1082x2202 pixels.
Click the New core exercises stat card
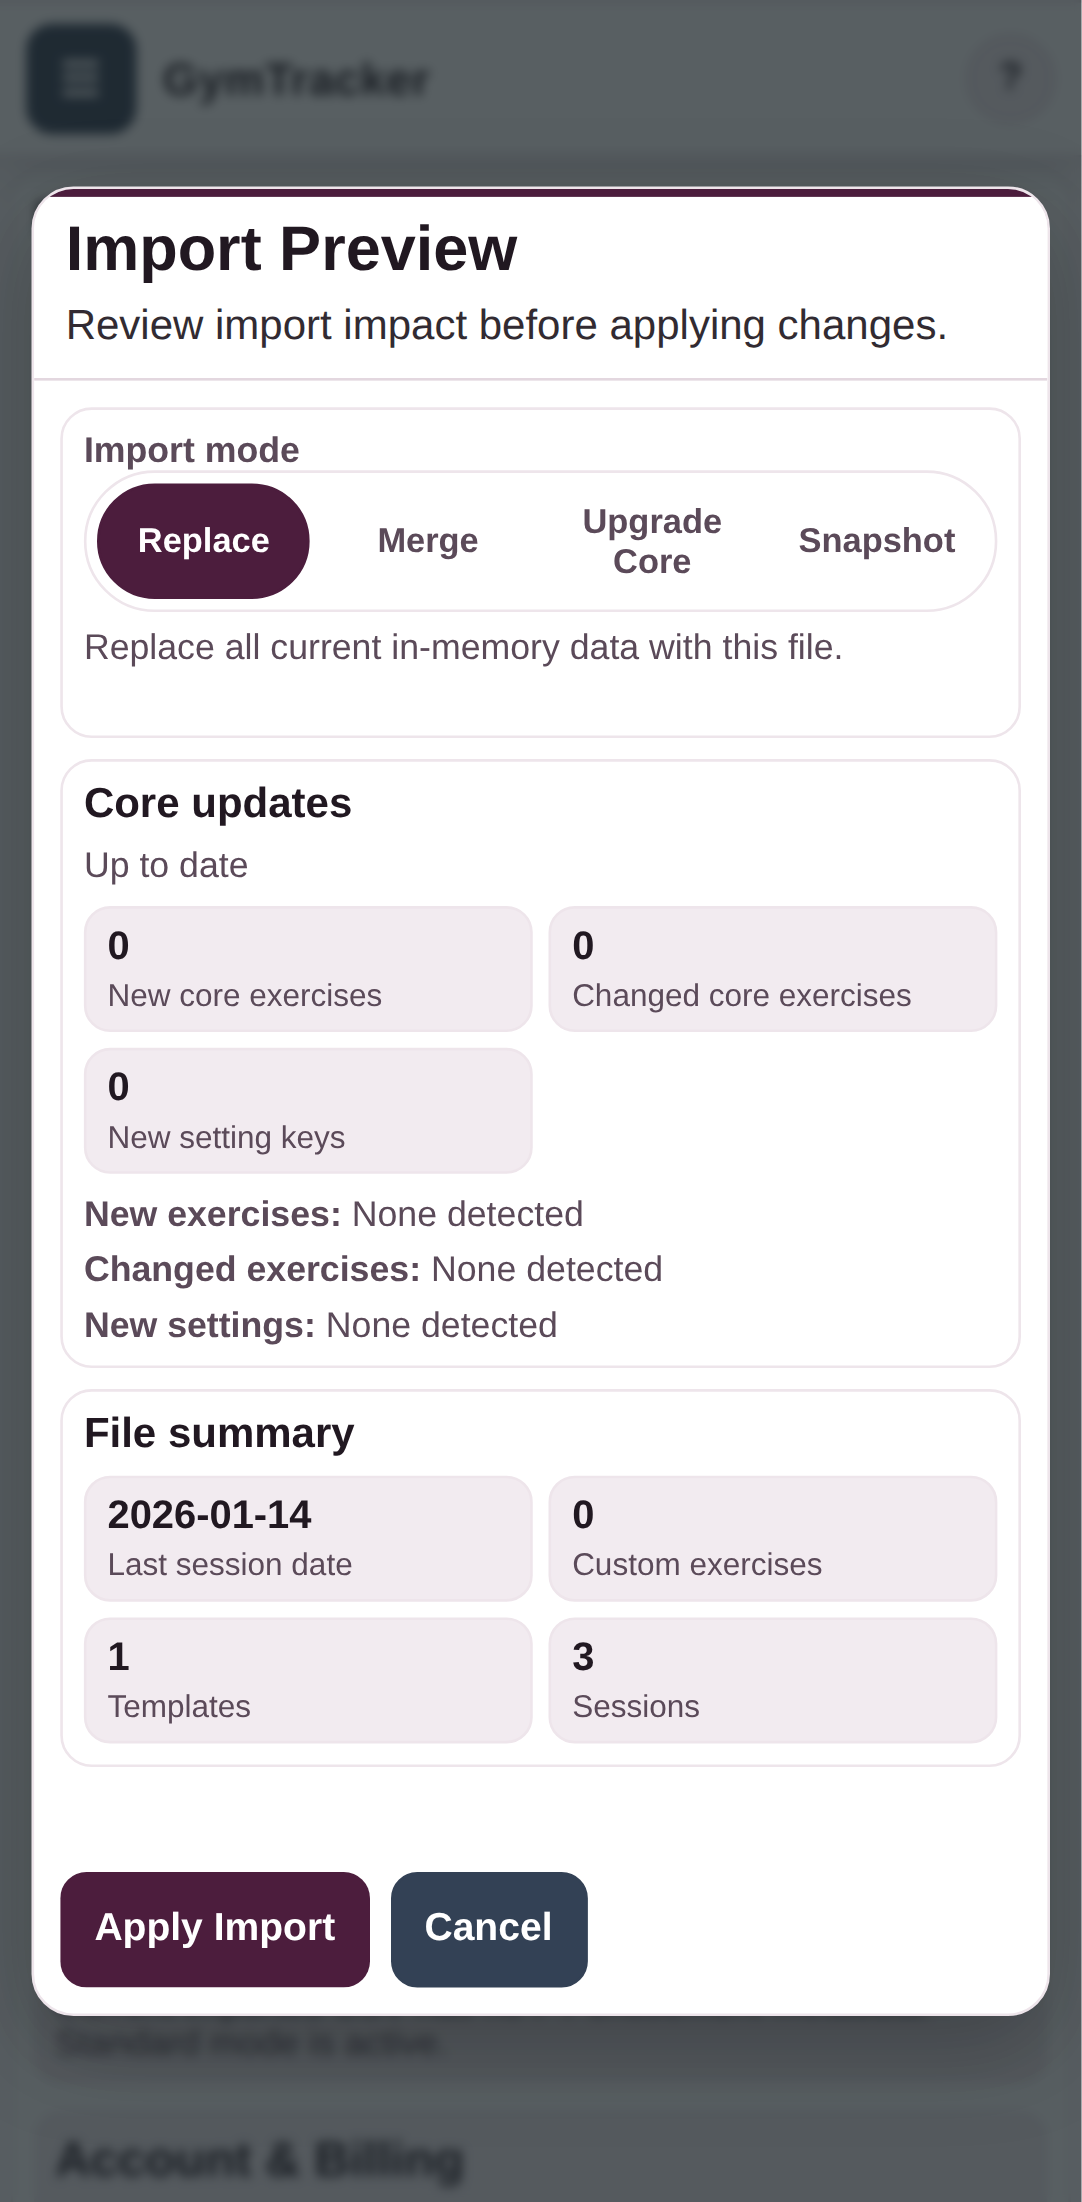pos(308,967)
